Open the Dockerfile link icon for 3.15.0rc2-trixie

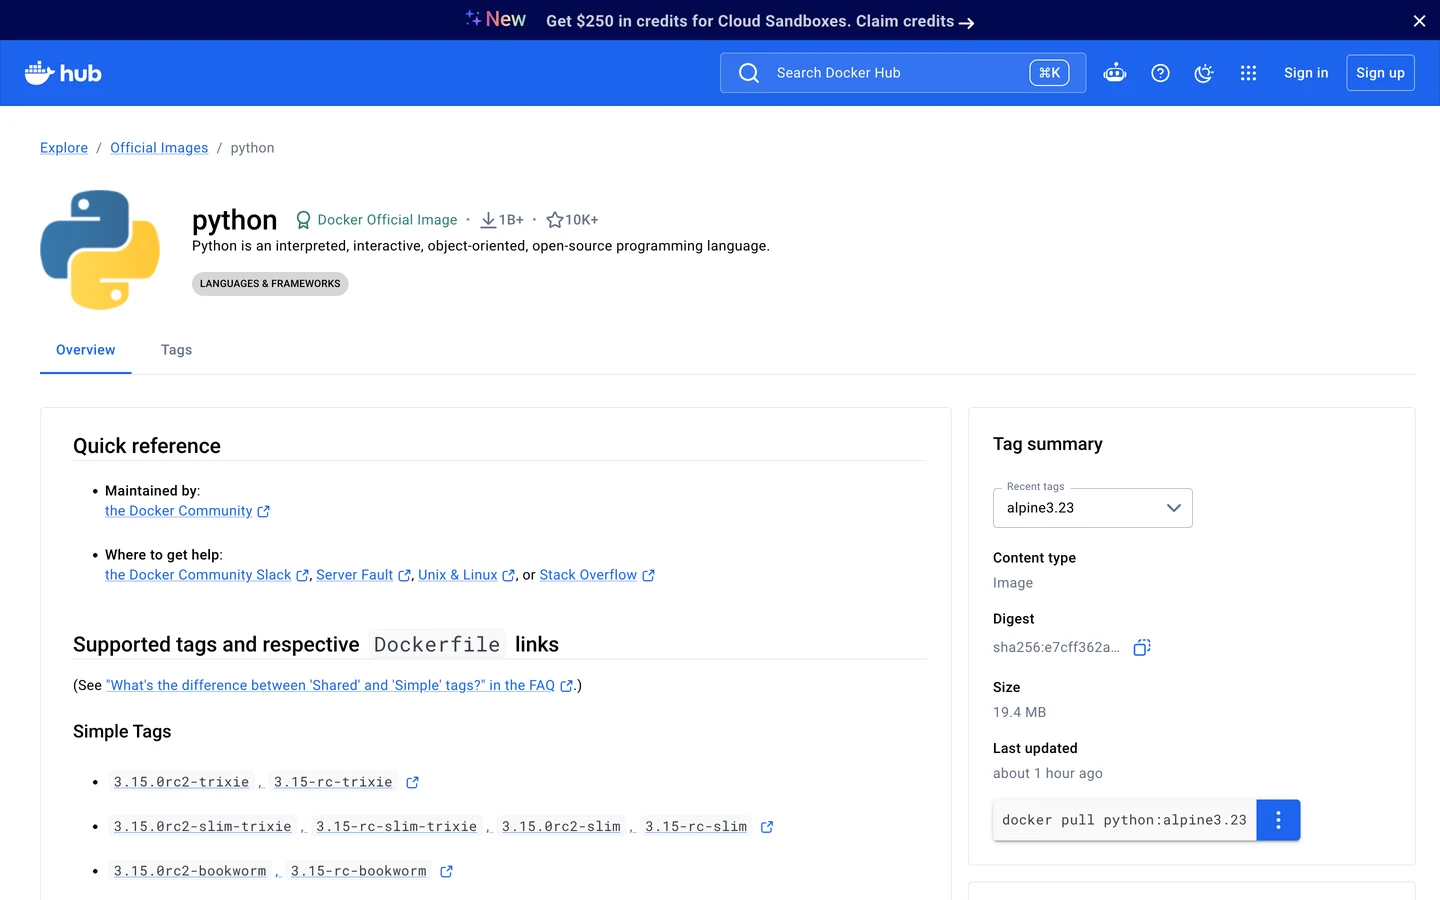click(412, 783)
